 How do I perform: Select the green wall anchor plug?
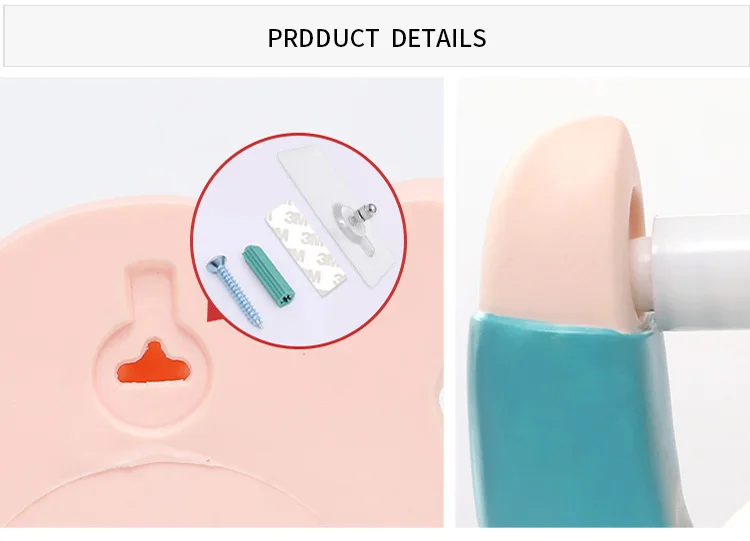268,275
